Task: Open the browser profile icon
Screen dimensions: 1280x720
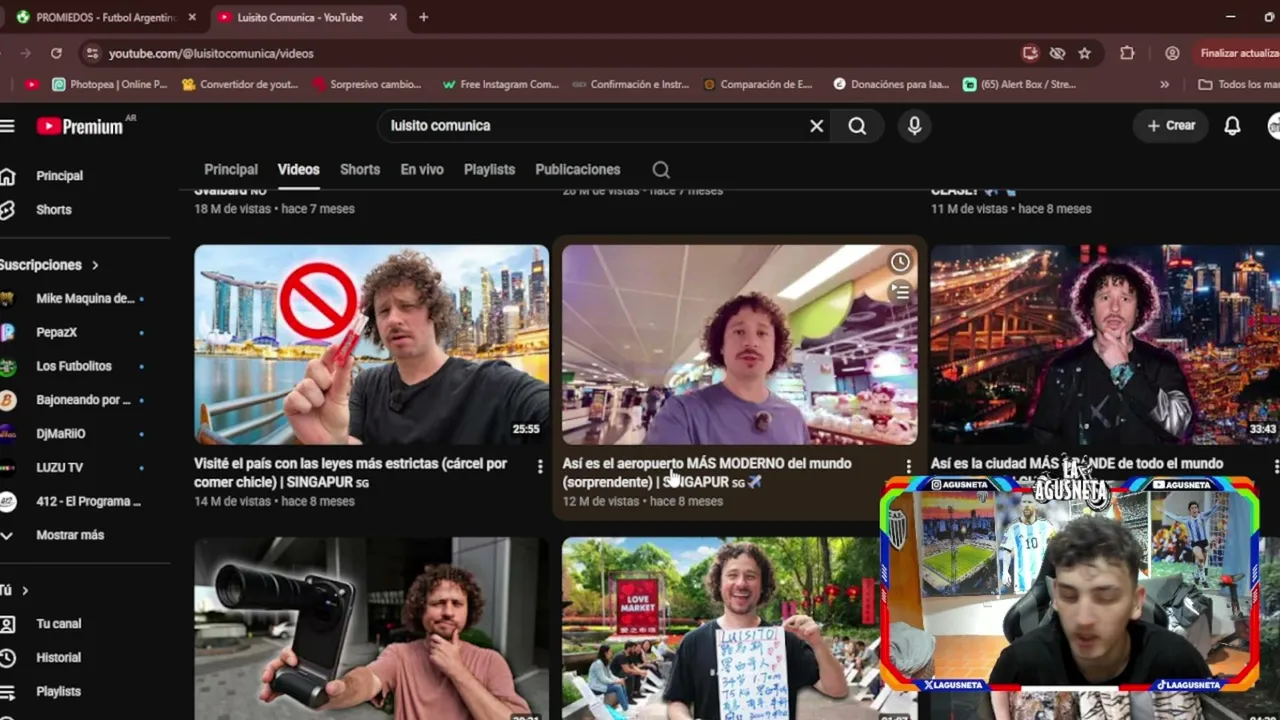Action: pyautogui.click(x=1172, y=53)
